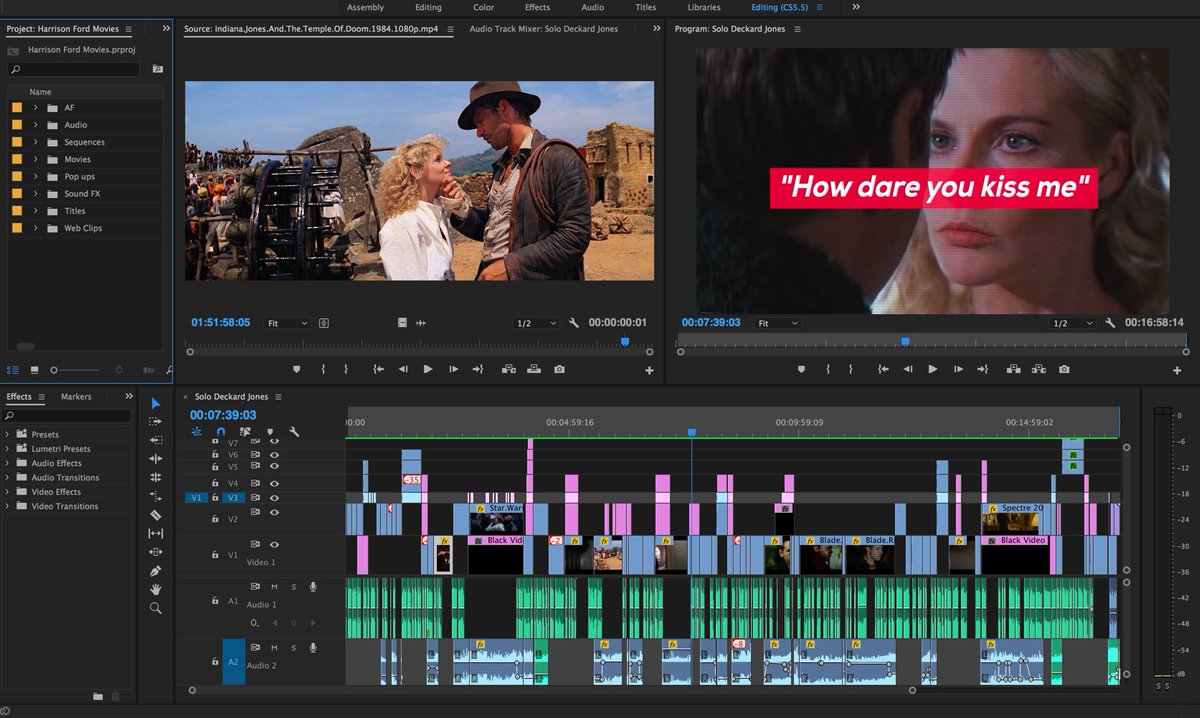Select the Selection tool arrow

click(156, 403)
